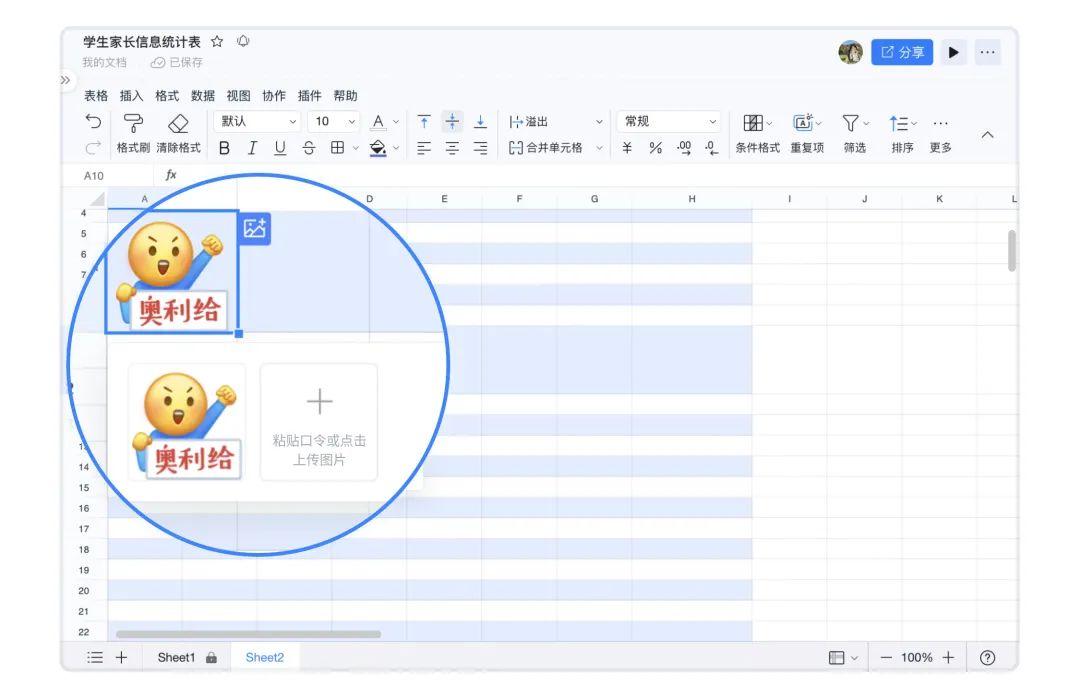Switch to the Sheet2 tab
The height and width of the screenshot is (697, 1080).
[x=264, y=658]
